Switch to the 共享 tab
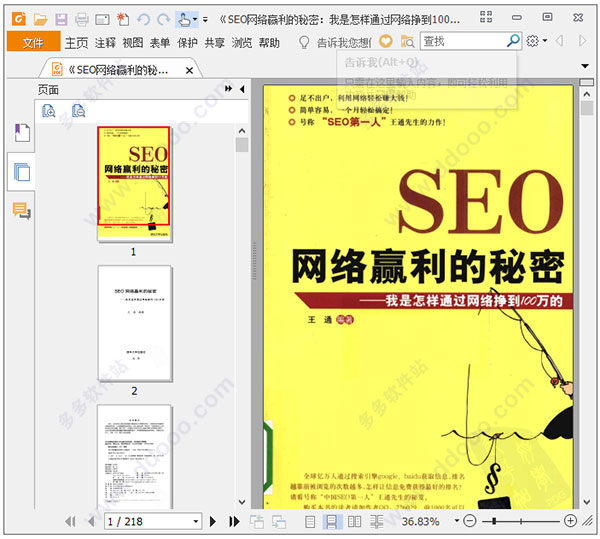 pyautogui.click(x=214, y=42)
